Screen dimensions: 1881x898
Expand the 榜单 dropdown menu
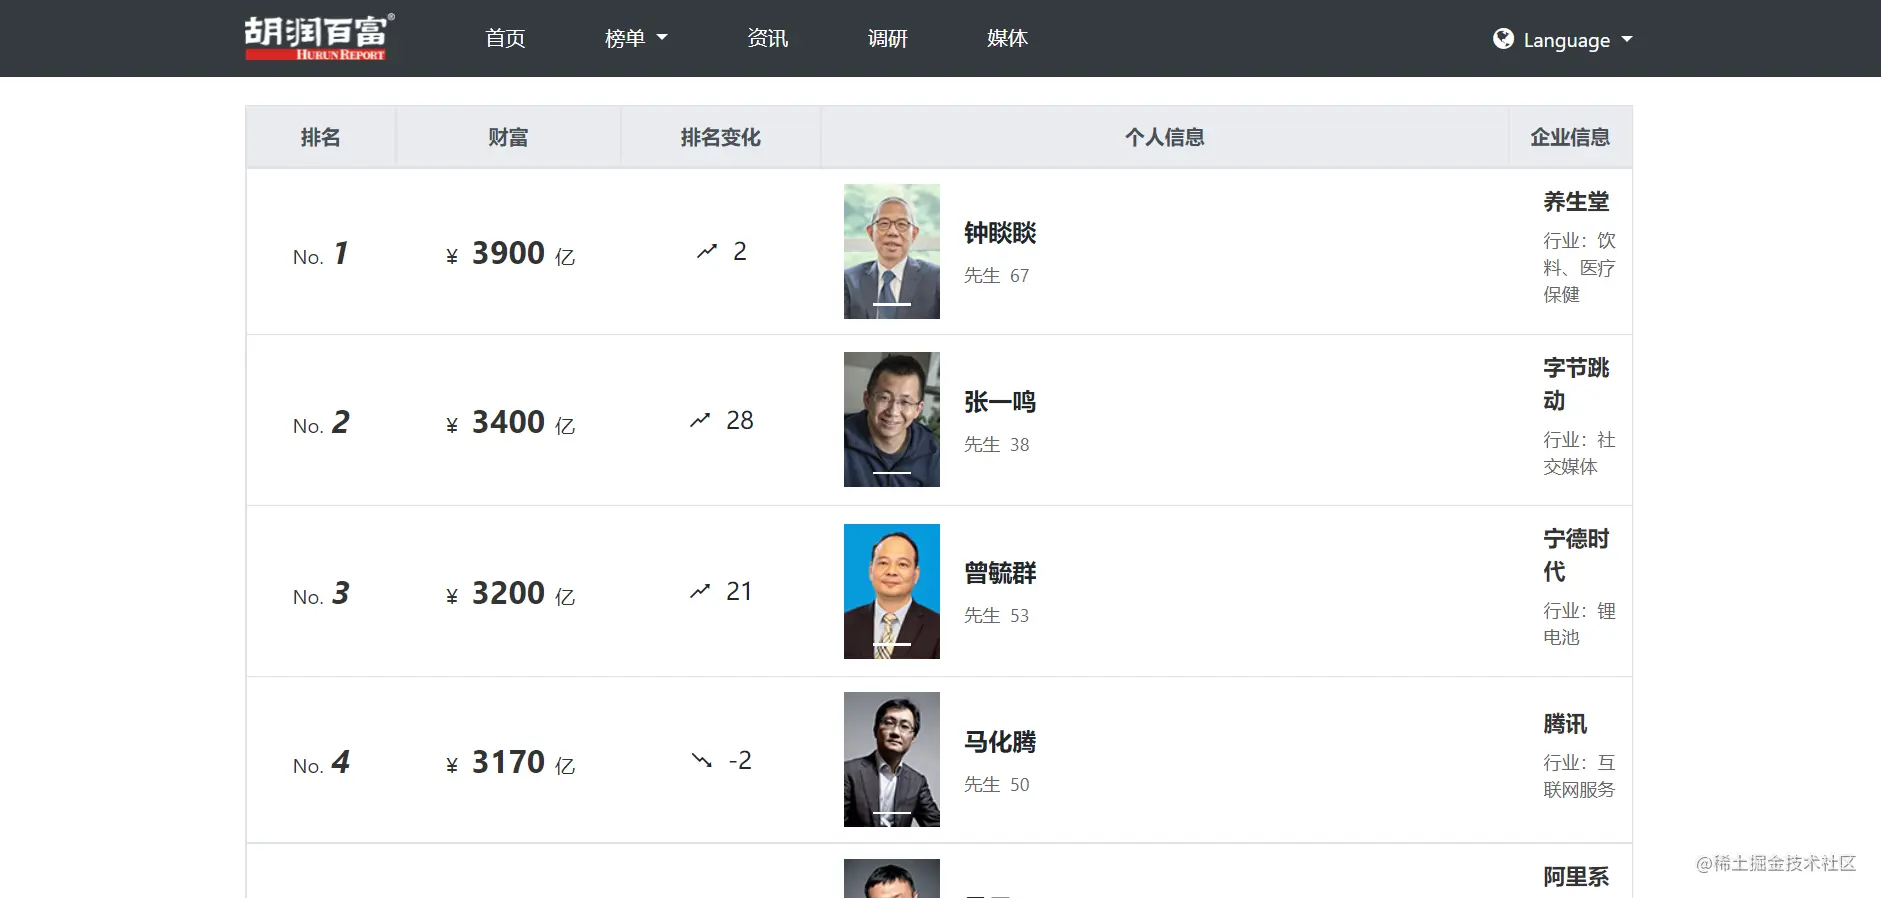pyautogui.click(x=636, y=38)
